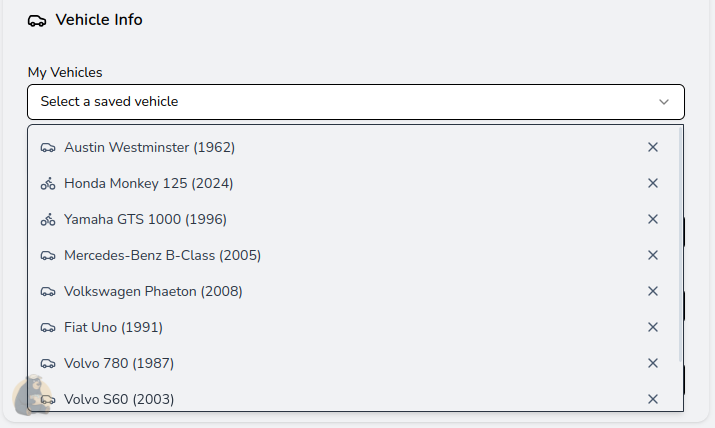Remove Yamaha GTS 1000 (1996) from list

point(653,219)
